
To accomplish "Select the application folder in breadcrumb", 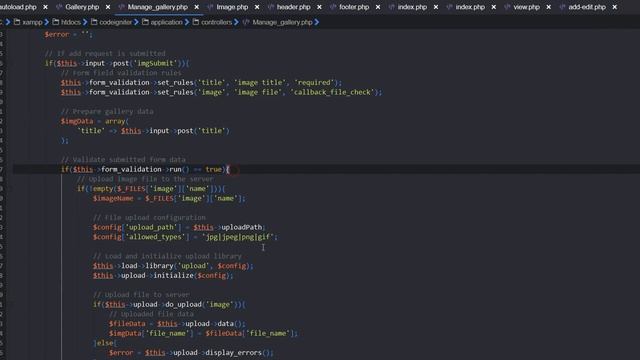I will click(x=167, y=22).
